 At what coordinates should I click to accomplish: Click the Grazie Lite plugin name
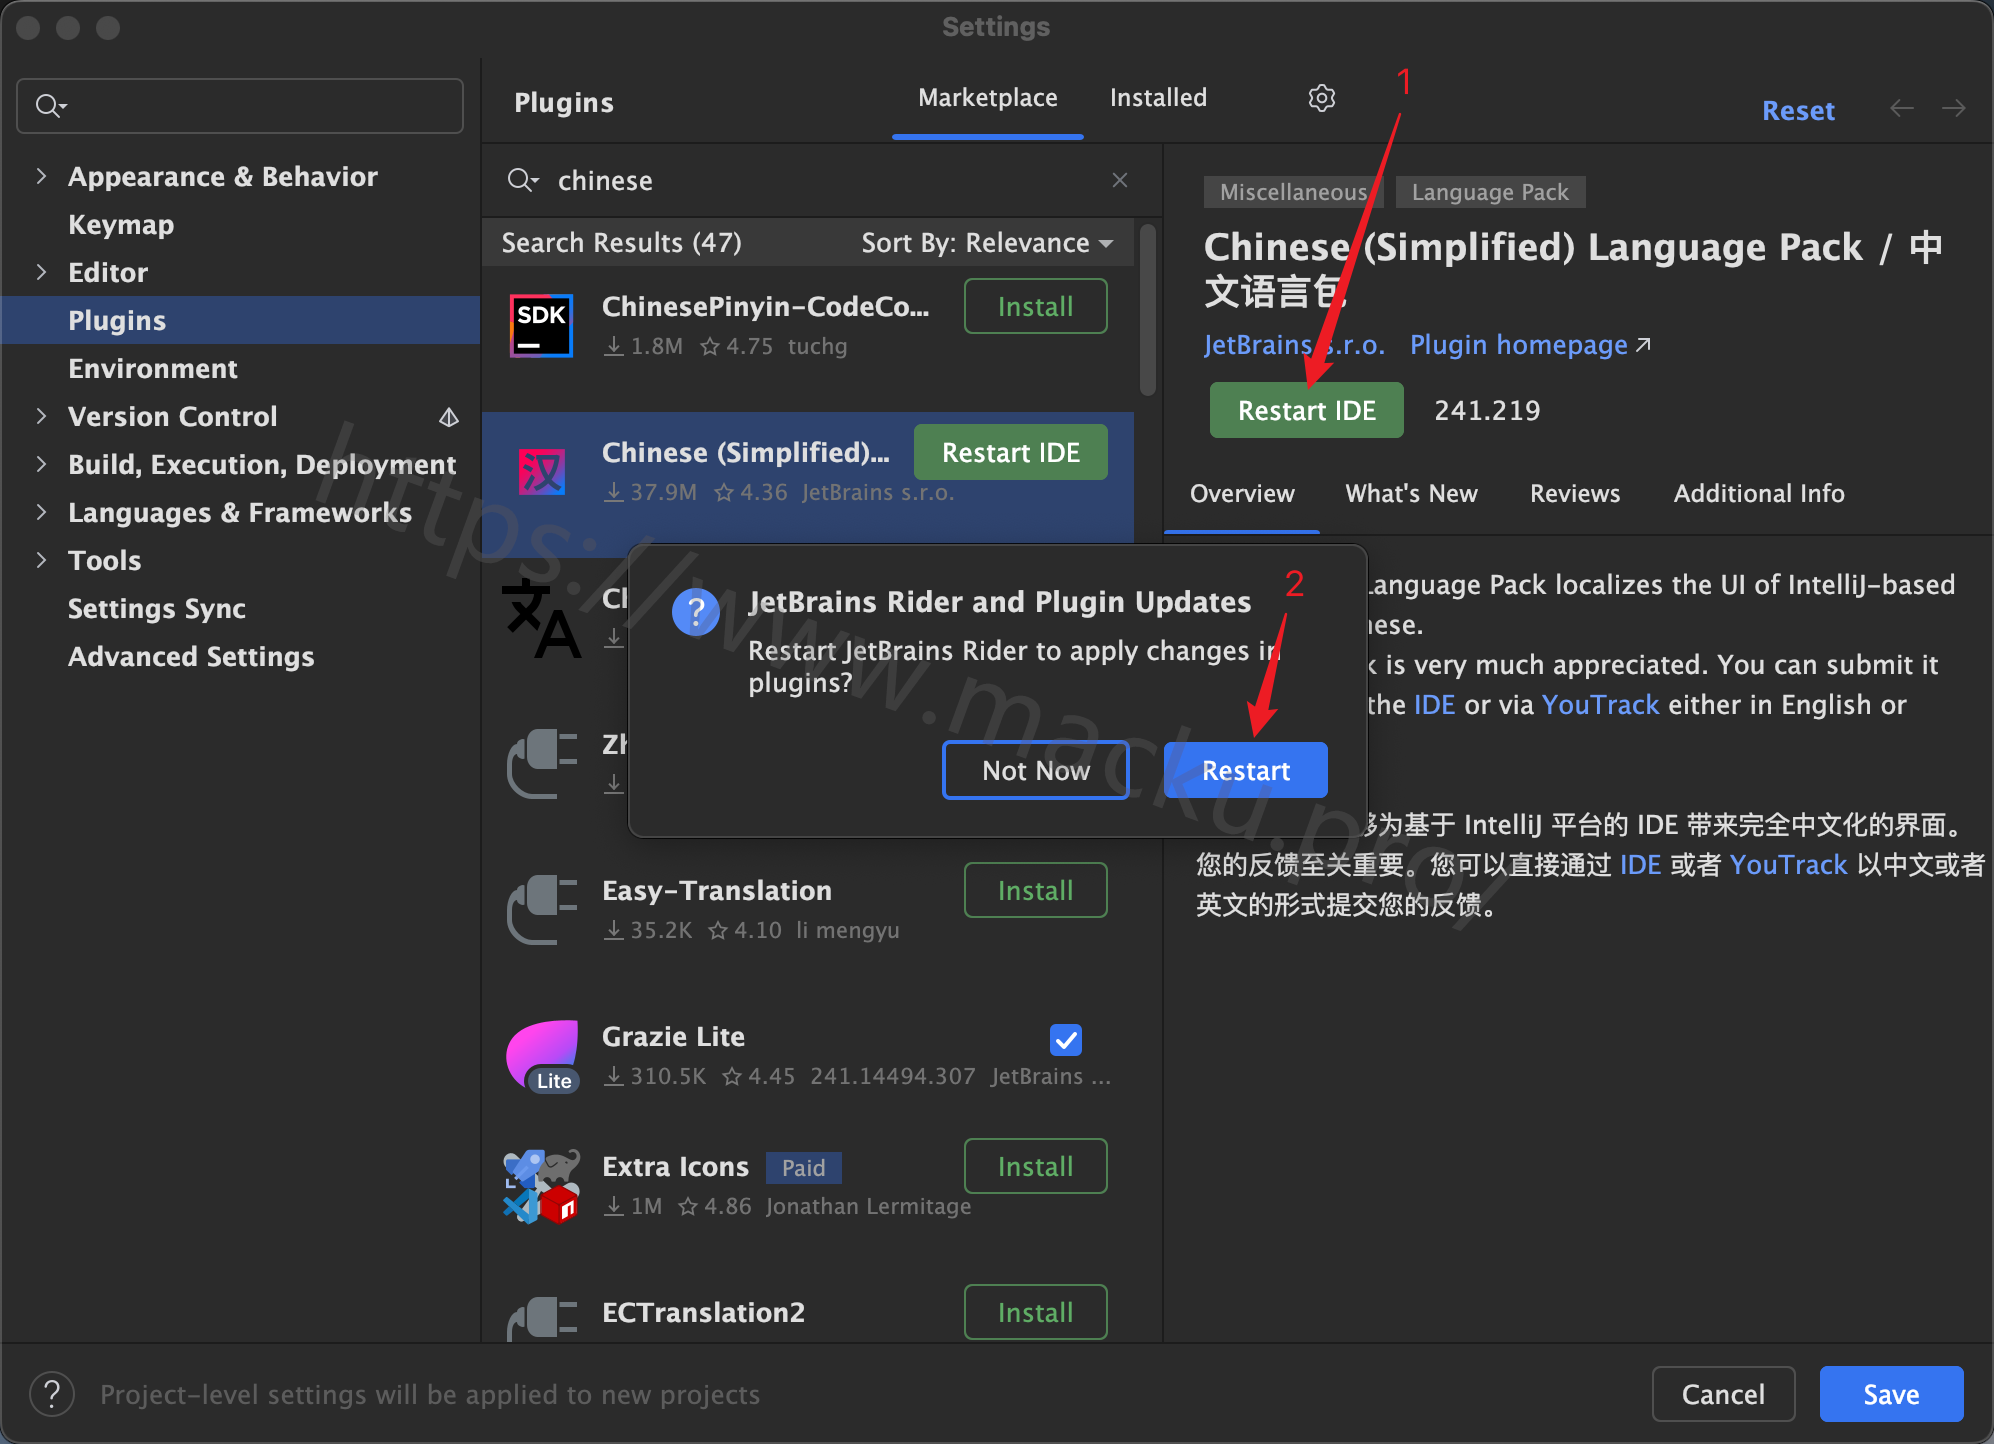[673, 1037]
